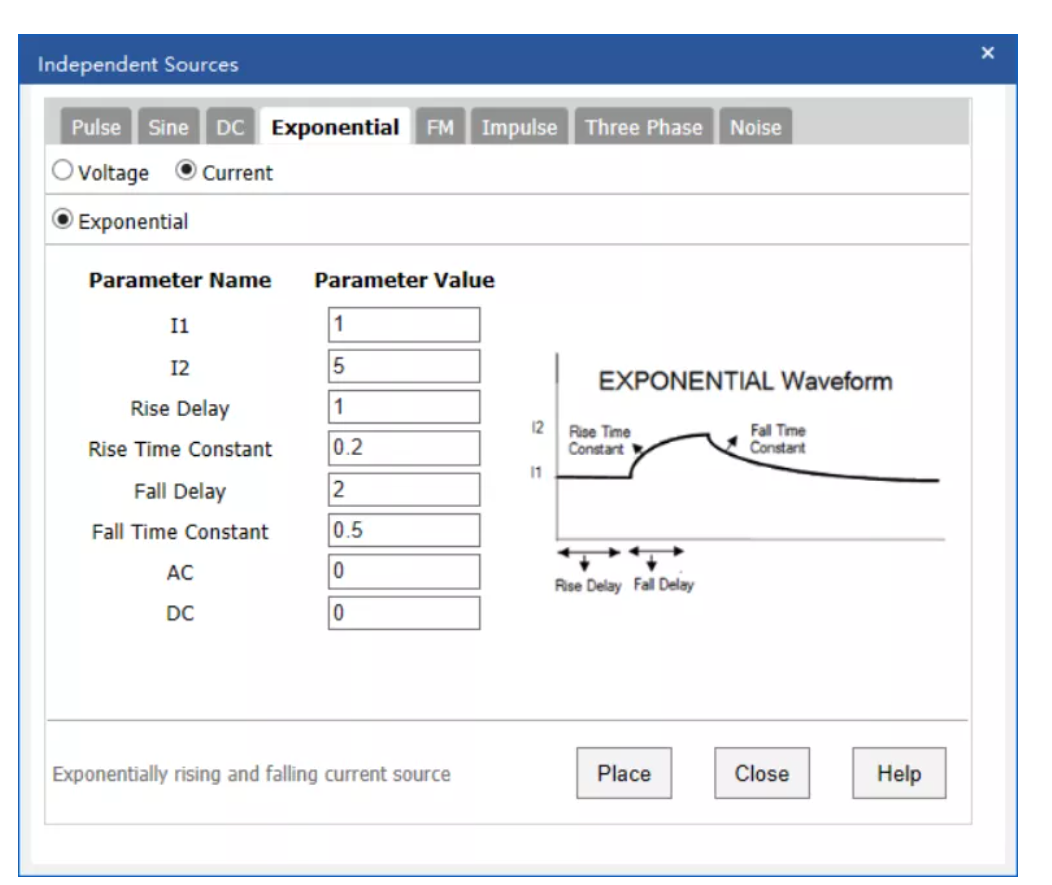Select the Exponential radio option
The image size is (1052, 885).
(63, 221)
